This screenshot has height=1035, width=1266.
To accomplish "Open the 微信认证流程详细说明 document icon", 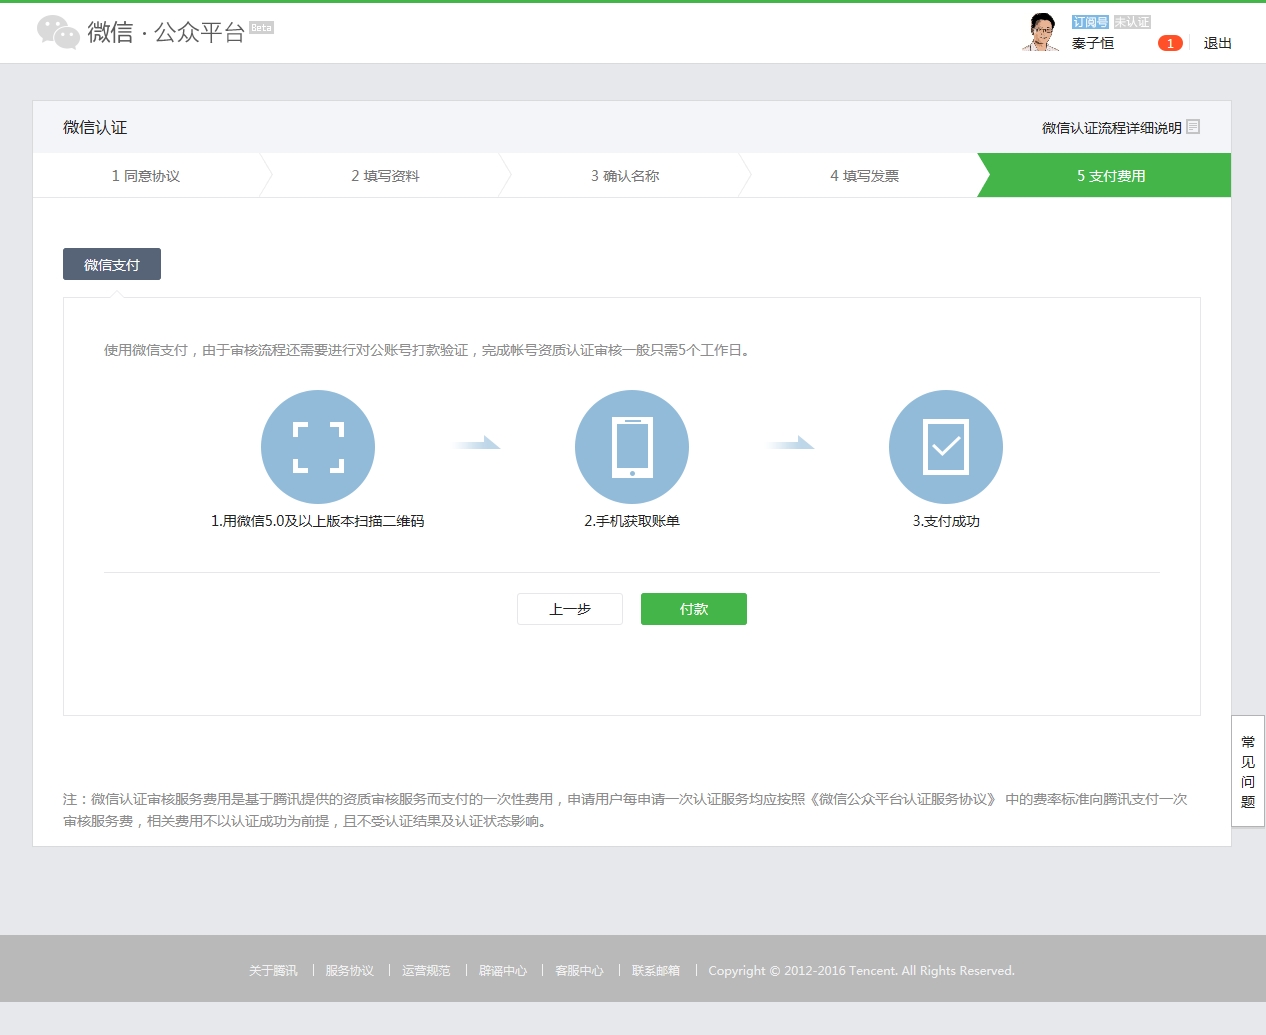I will click(x=1191, y=127).
